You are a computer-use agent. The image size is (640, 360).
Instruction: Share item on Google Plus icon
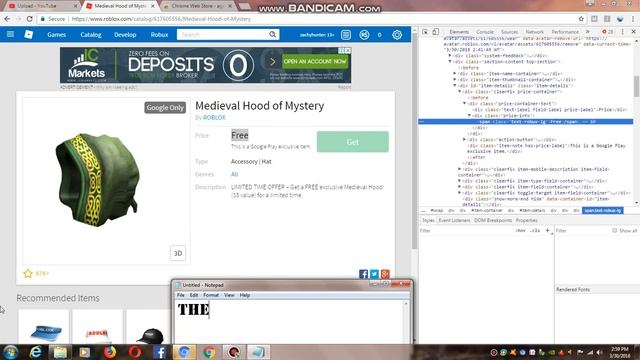point(385,274)
